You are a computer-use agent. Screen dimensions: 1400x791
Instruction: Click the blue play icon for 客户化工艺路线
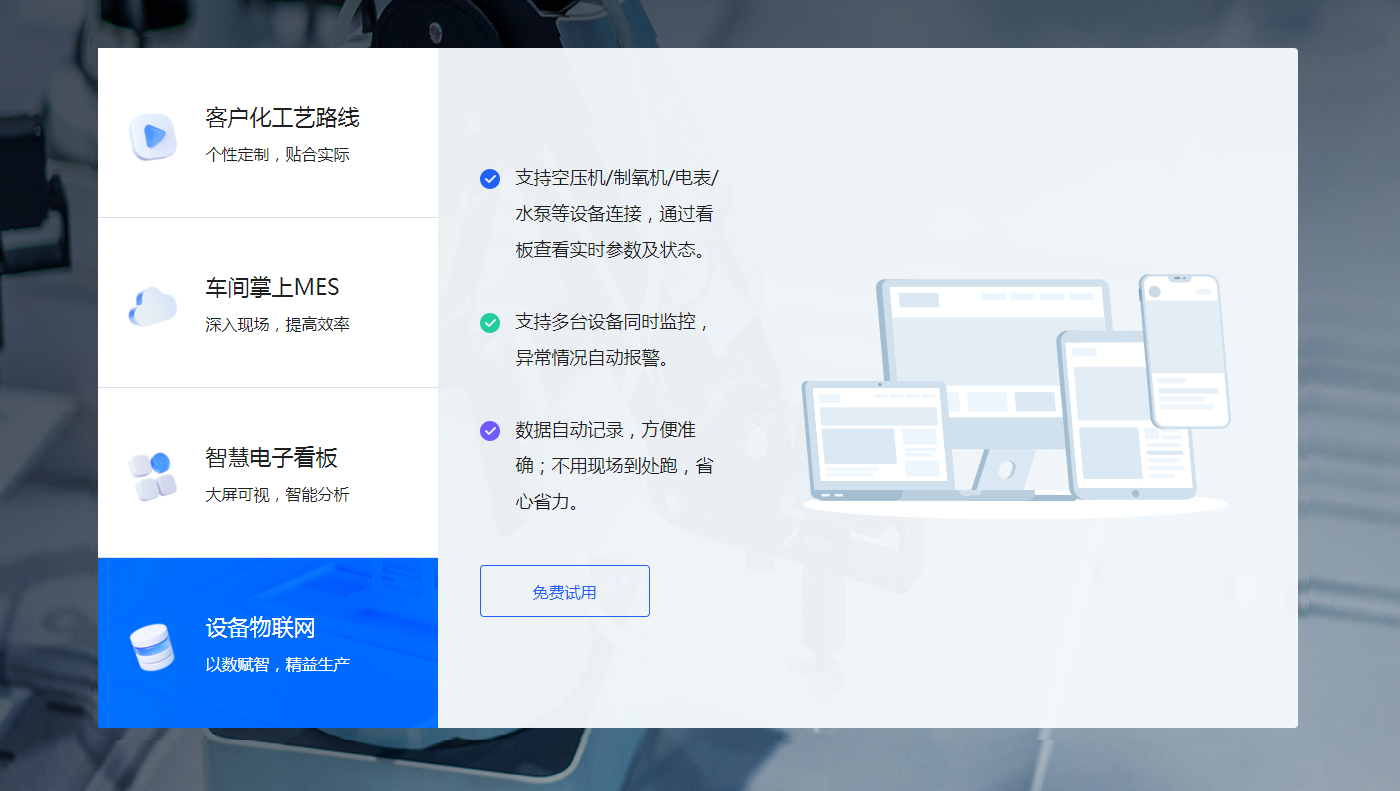pos(153,136)
